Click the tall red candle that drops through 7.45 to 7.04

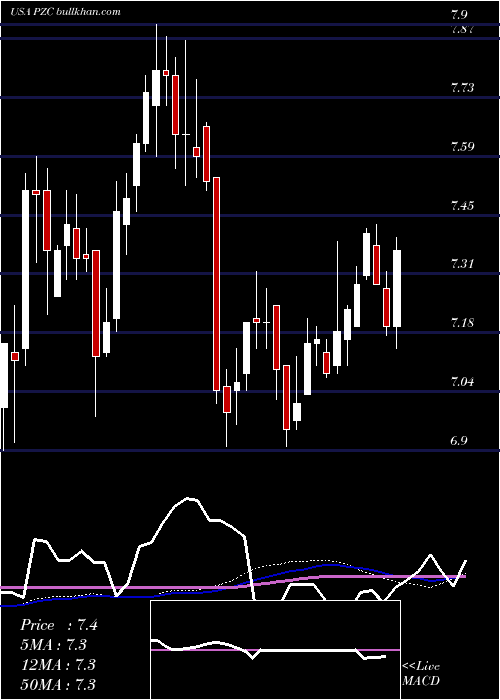[x=216, y=284]
